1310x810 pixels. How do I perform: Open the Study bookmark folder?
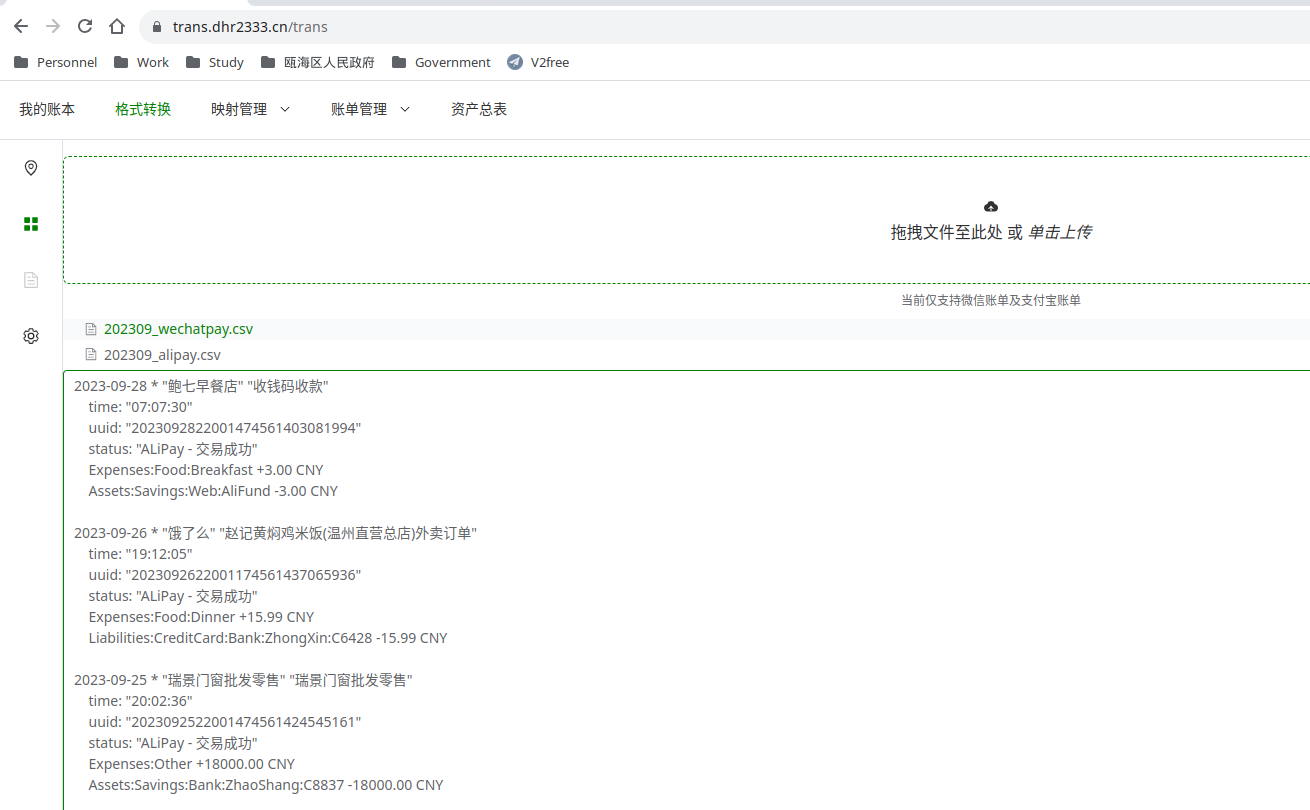click(x=214, y=62)
